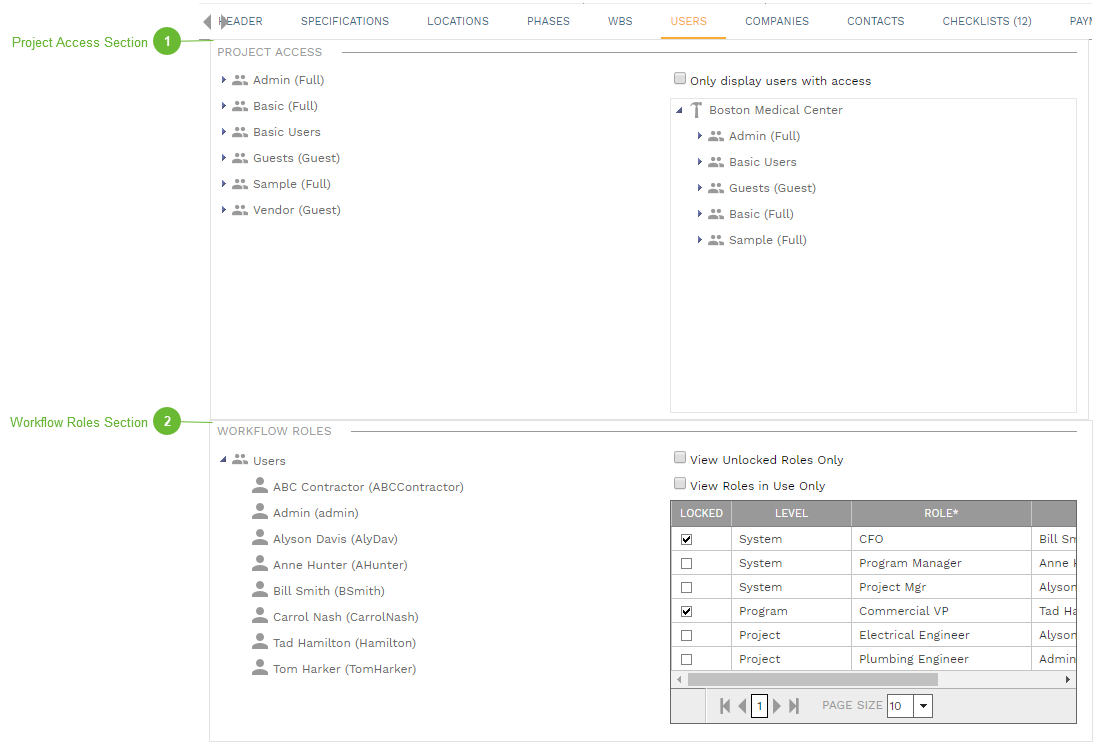Go to the next page of the roles grid
Viewport: 1098px width, 747px height.
point(777,706)
